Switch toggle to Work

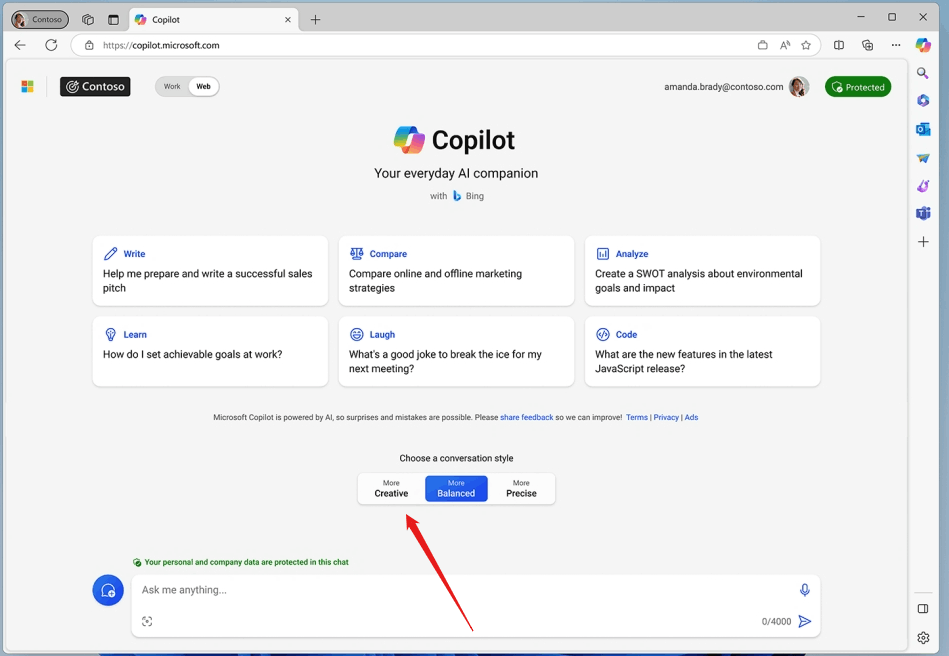pyautogui.click(x=172, y=87)
